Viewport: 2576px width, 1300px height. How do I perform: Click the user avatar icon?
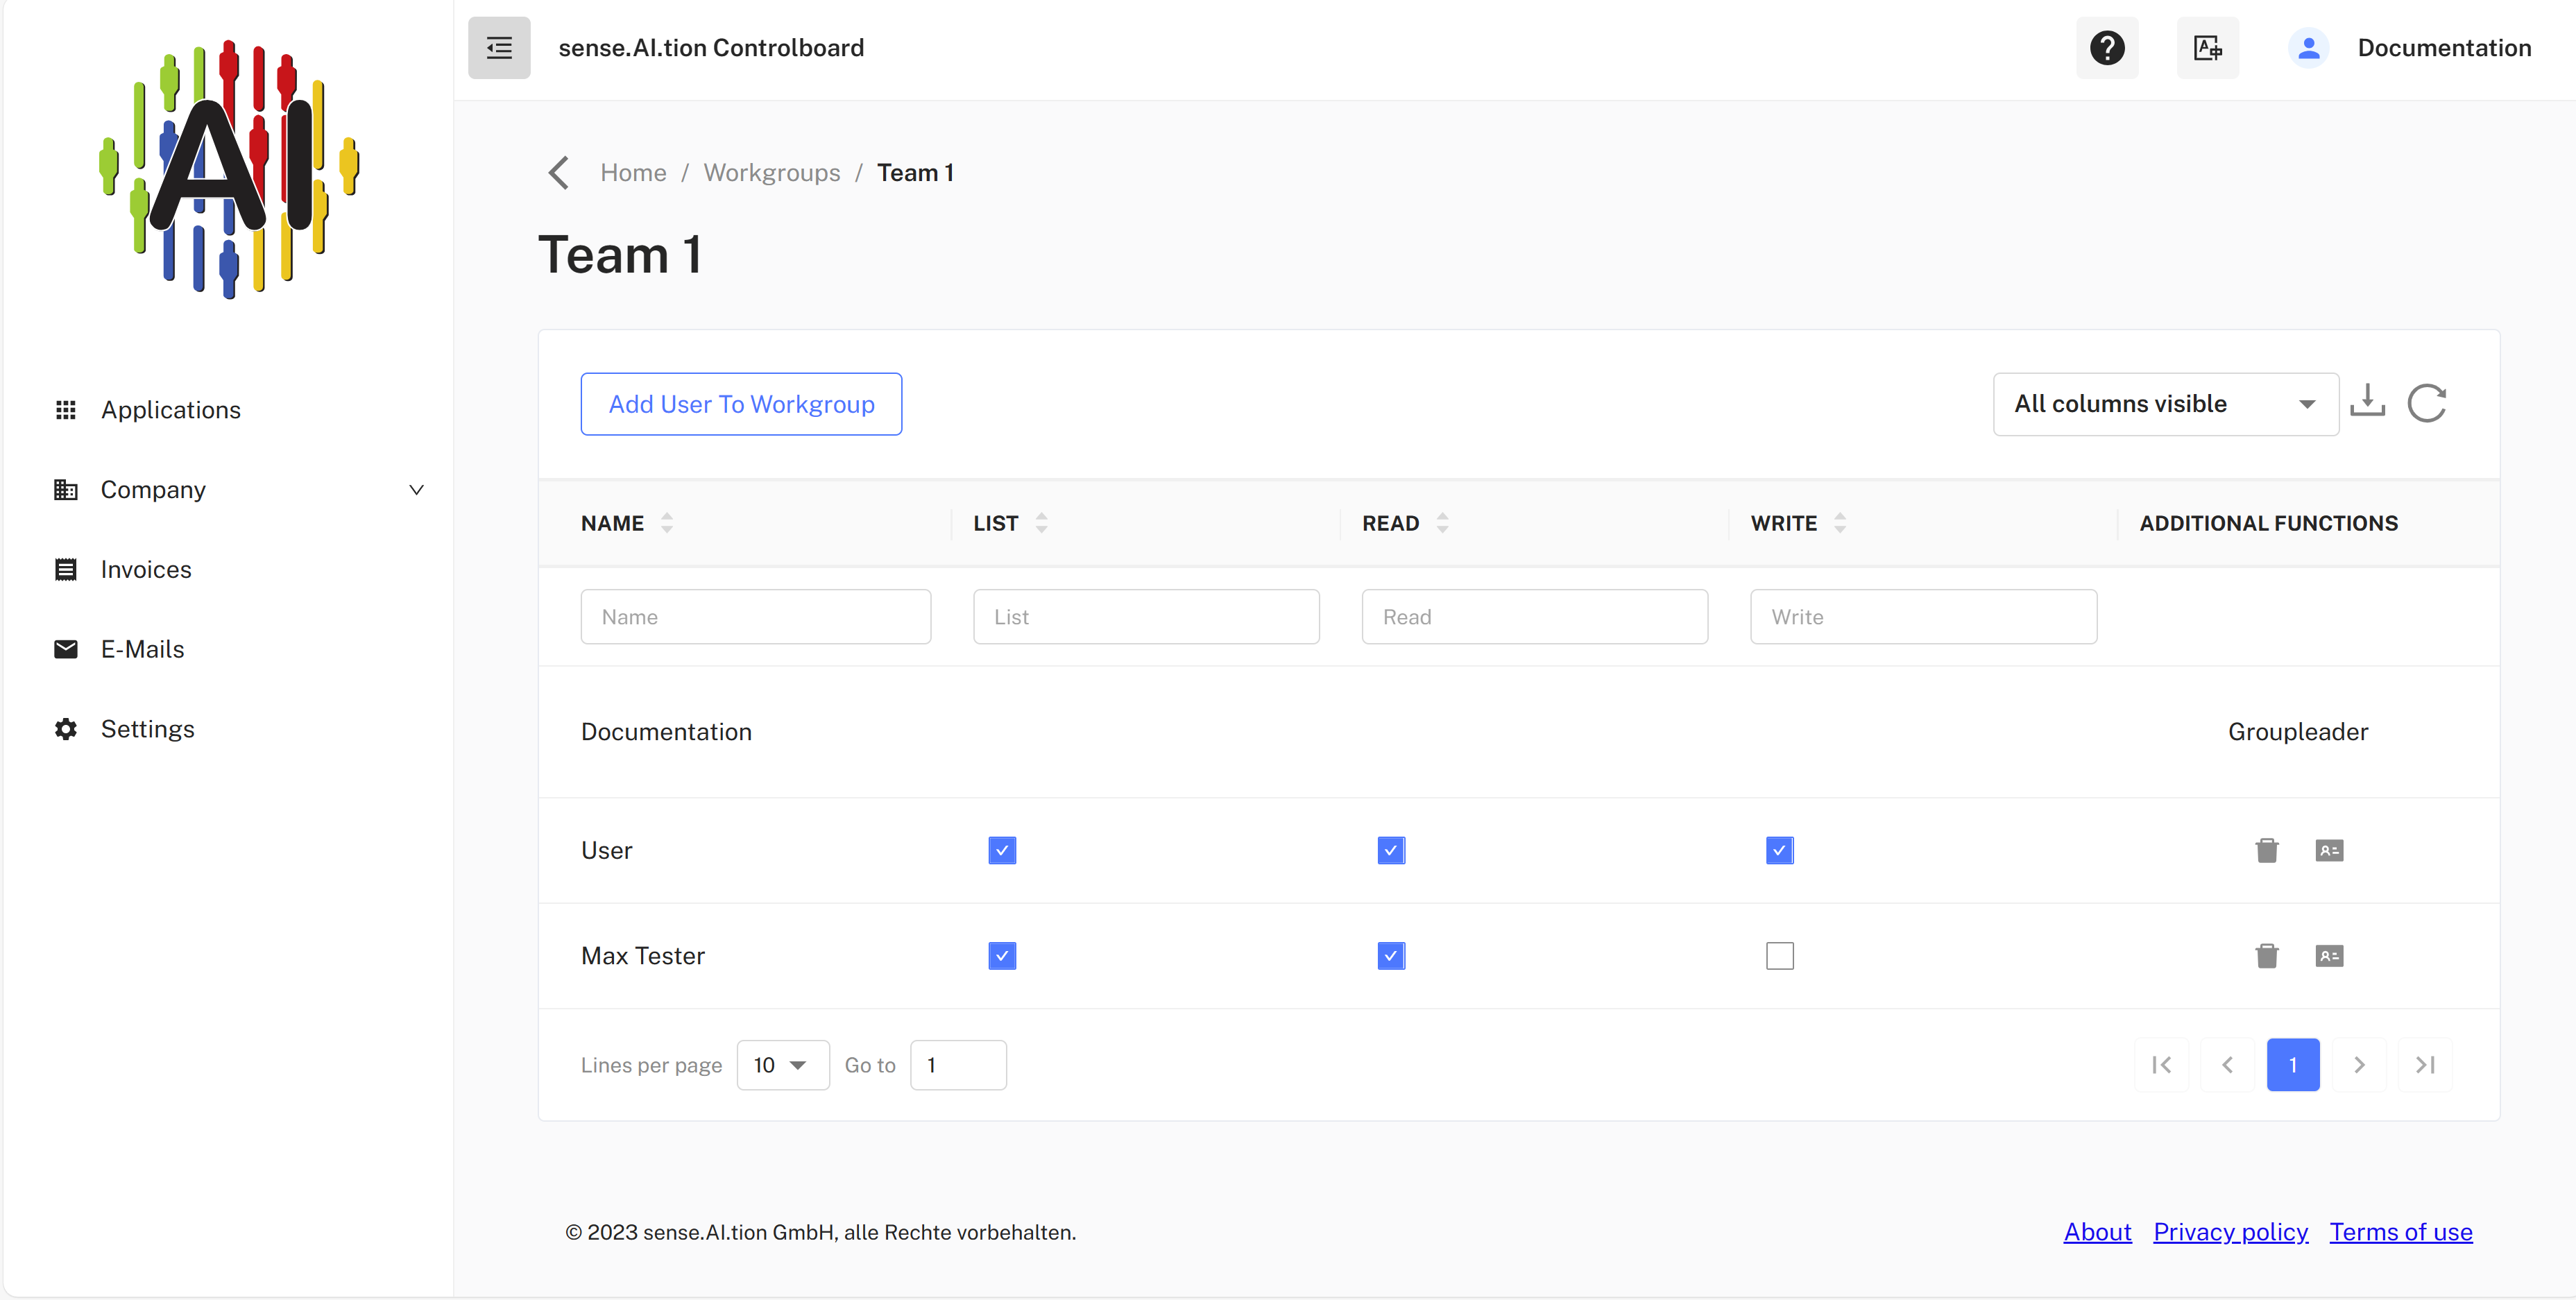click(x=2308, y=48)
